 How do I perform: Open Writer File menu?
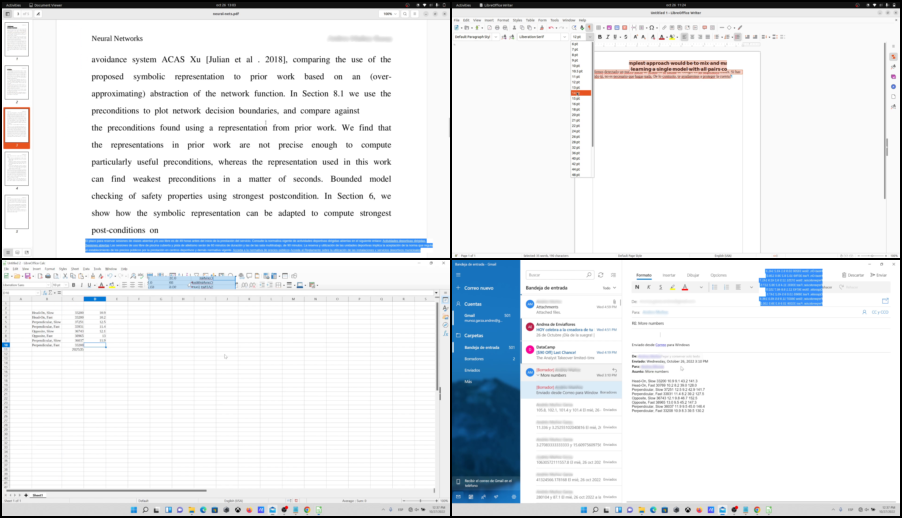click(x=457, y=20)
